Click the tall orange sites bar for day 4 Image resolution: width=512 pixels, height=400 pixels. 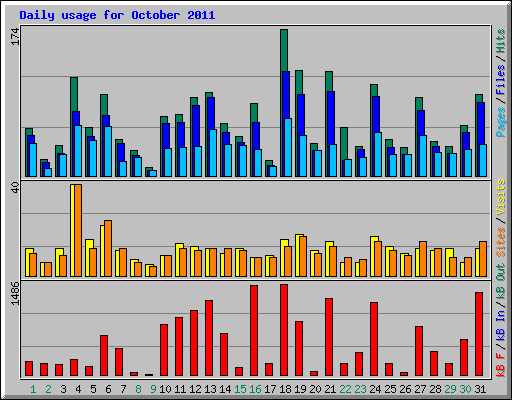(78, 230)
